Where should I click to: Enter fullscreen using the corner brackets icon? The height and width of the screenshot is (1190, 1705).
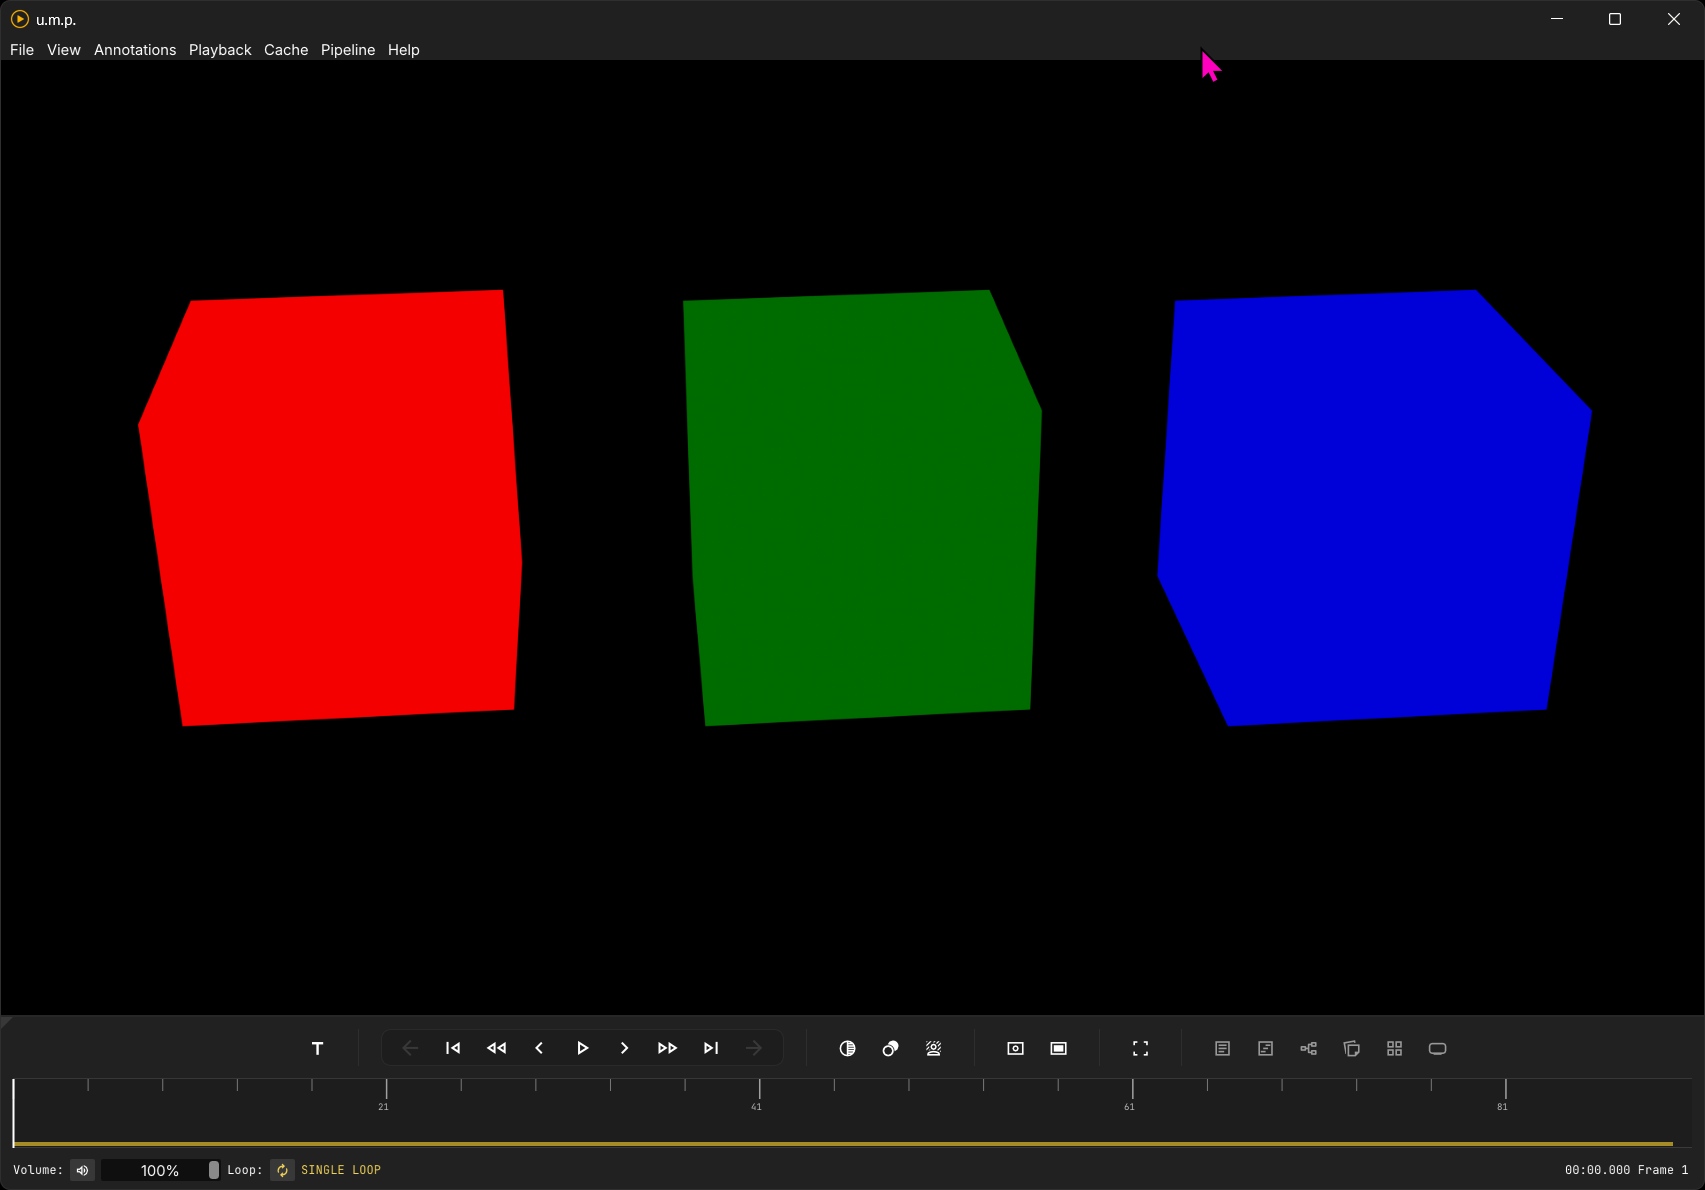click(1140, 1048)
